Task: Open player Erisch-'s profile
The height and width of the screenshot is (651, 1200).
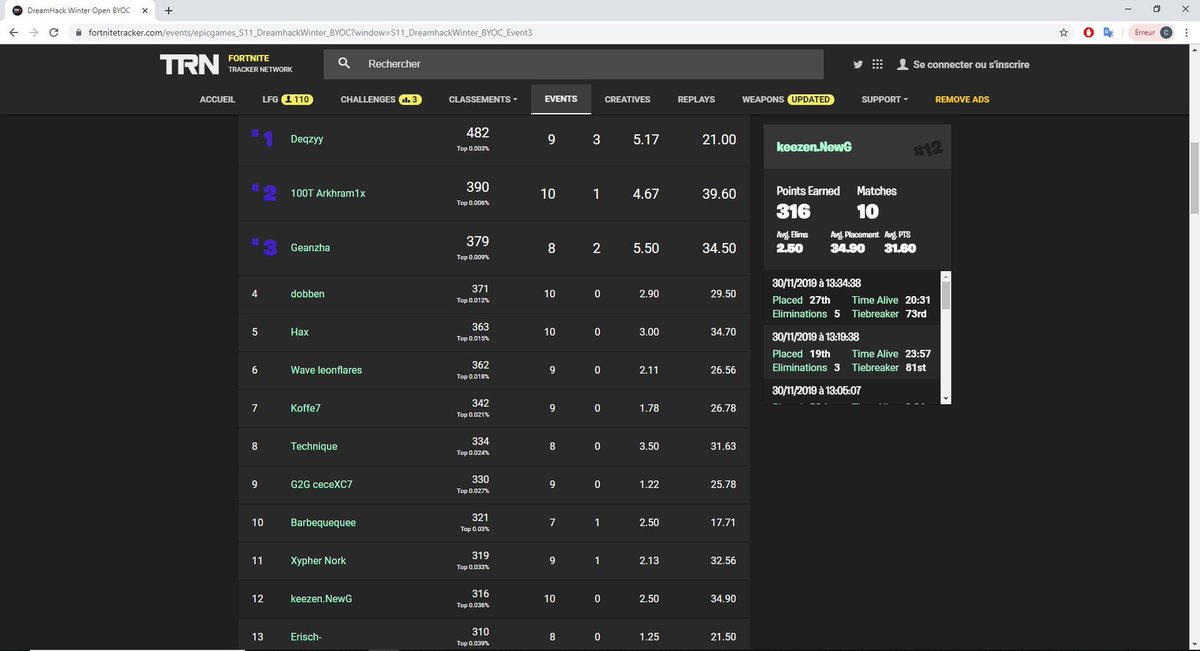Action: pos(305,637)
